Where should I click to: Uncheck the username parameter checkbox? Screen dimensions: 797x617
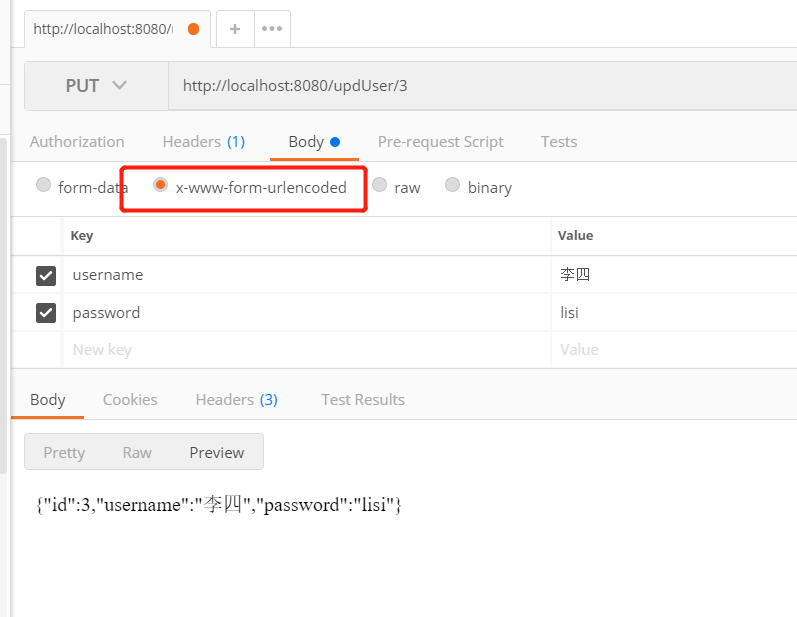46,275
